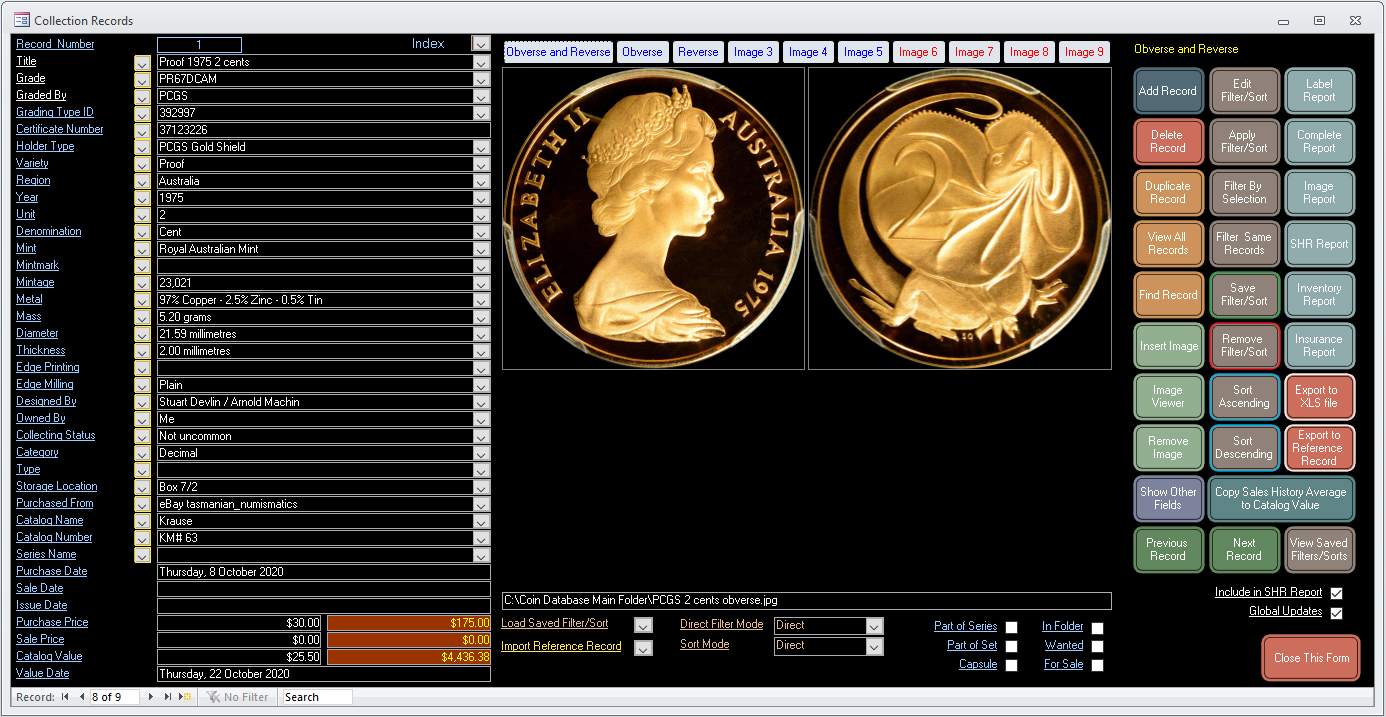Go to first record navigation arrow
The height and width of the screenshot is (717, 1386).
point(65,697)
